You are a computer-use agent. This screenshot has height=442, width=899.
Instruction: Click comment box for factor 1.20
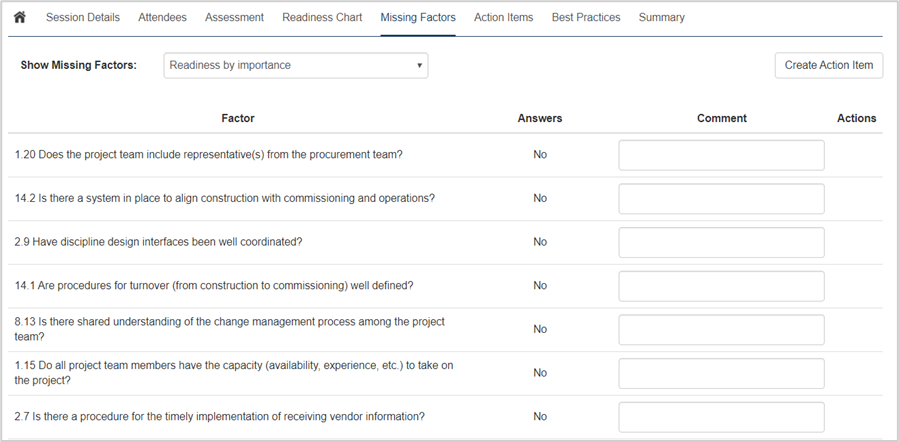(721, 155)
